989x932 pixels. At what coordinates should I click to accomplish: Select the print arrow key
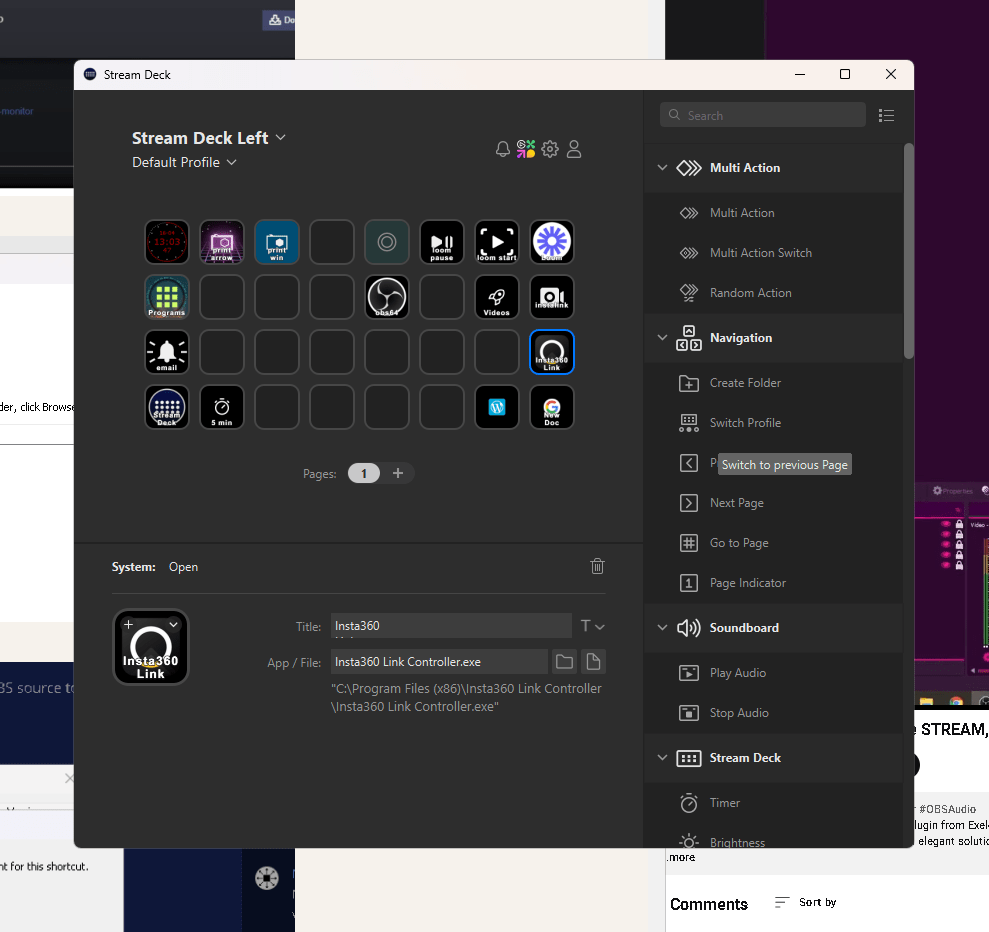(x=222, y=242)
